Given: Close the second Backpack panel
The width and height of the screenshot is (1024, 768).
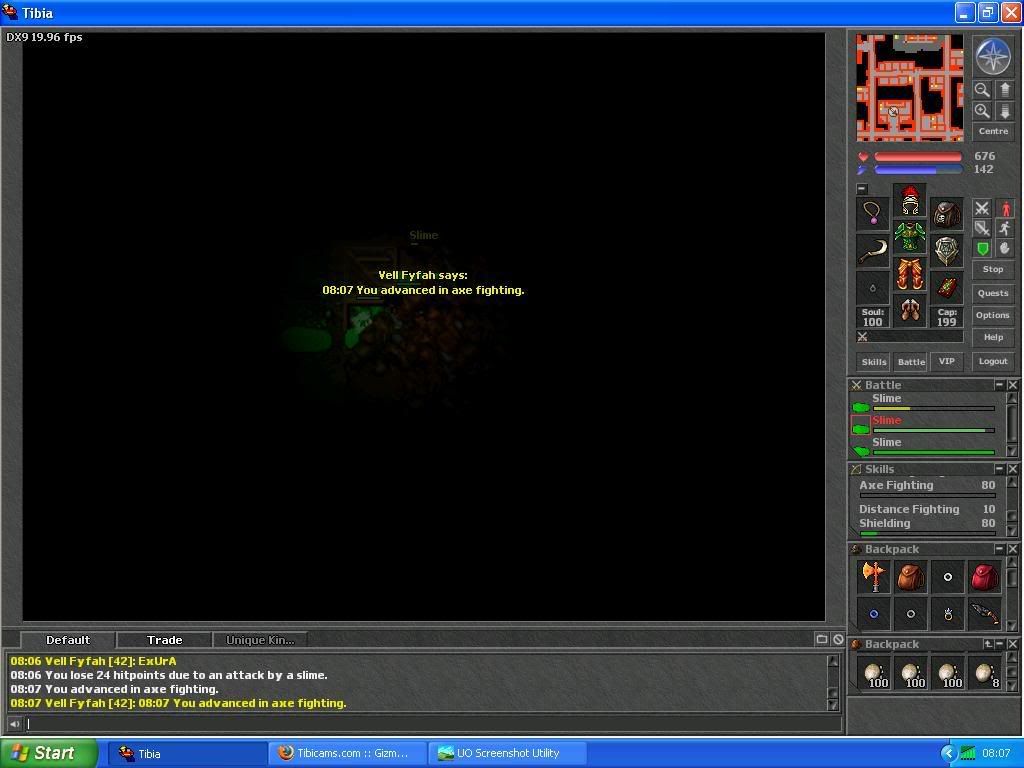Looking at the screenshot, I should coord(1012,644).
